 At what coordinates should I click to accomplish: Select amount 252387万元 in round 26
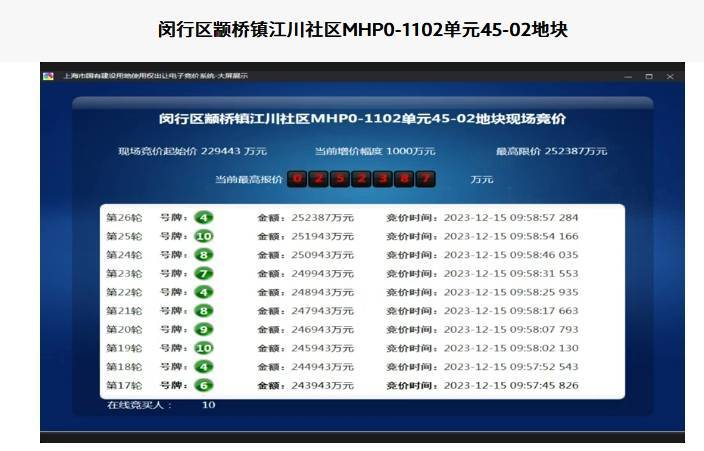[322, 218]
